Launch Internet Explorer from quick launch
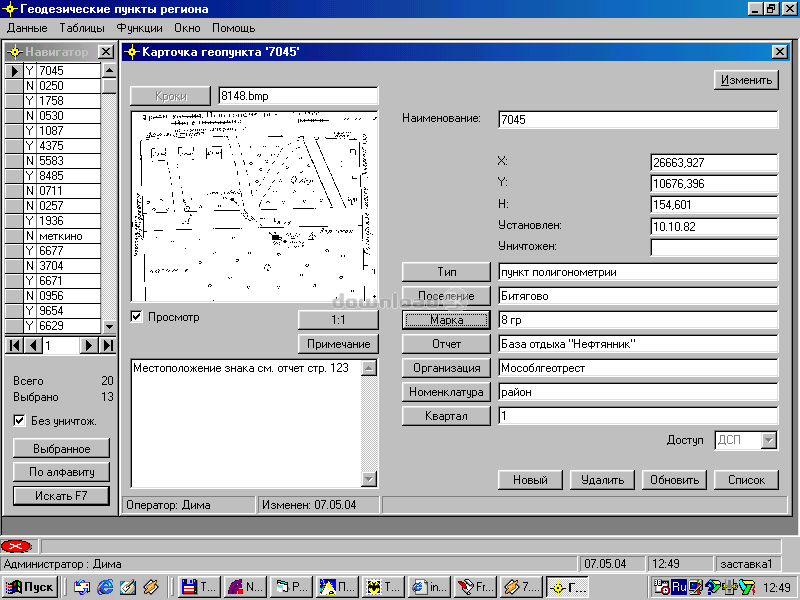This screenshot has height=600, width=800. pyautogui.click(x=105, y=587)
